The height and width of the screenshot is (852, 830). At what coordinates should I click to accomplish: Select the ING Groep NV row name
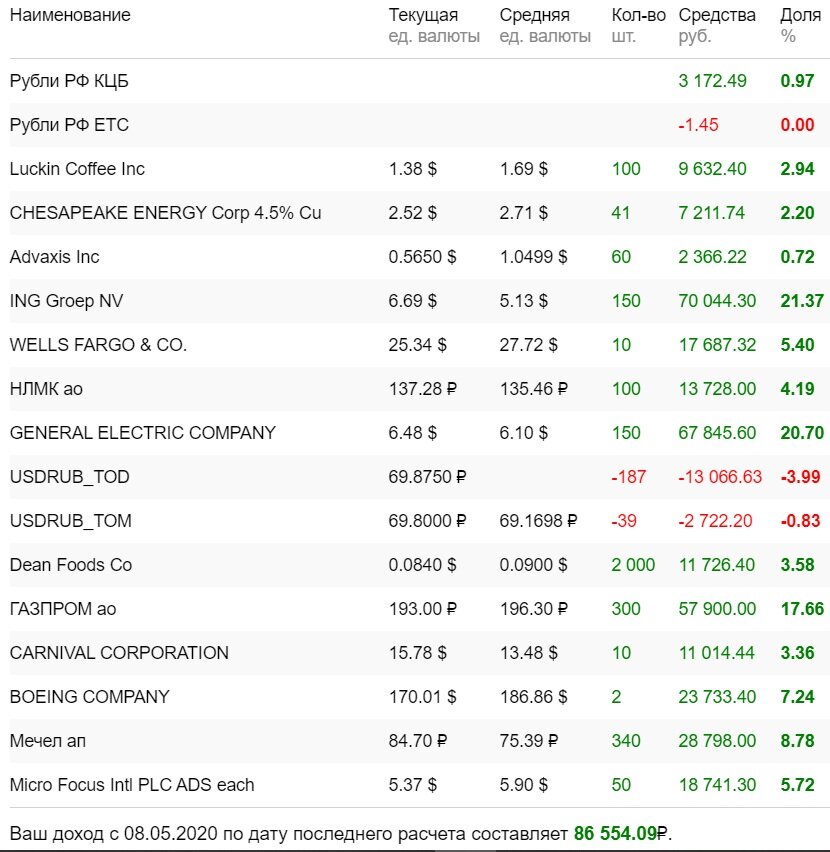[x=66, y=301]
